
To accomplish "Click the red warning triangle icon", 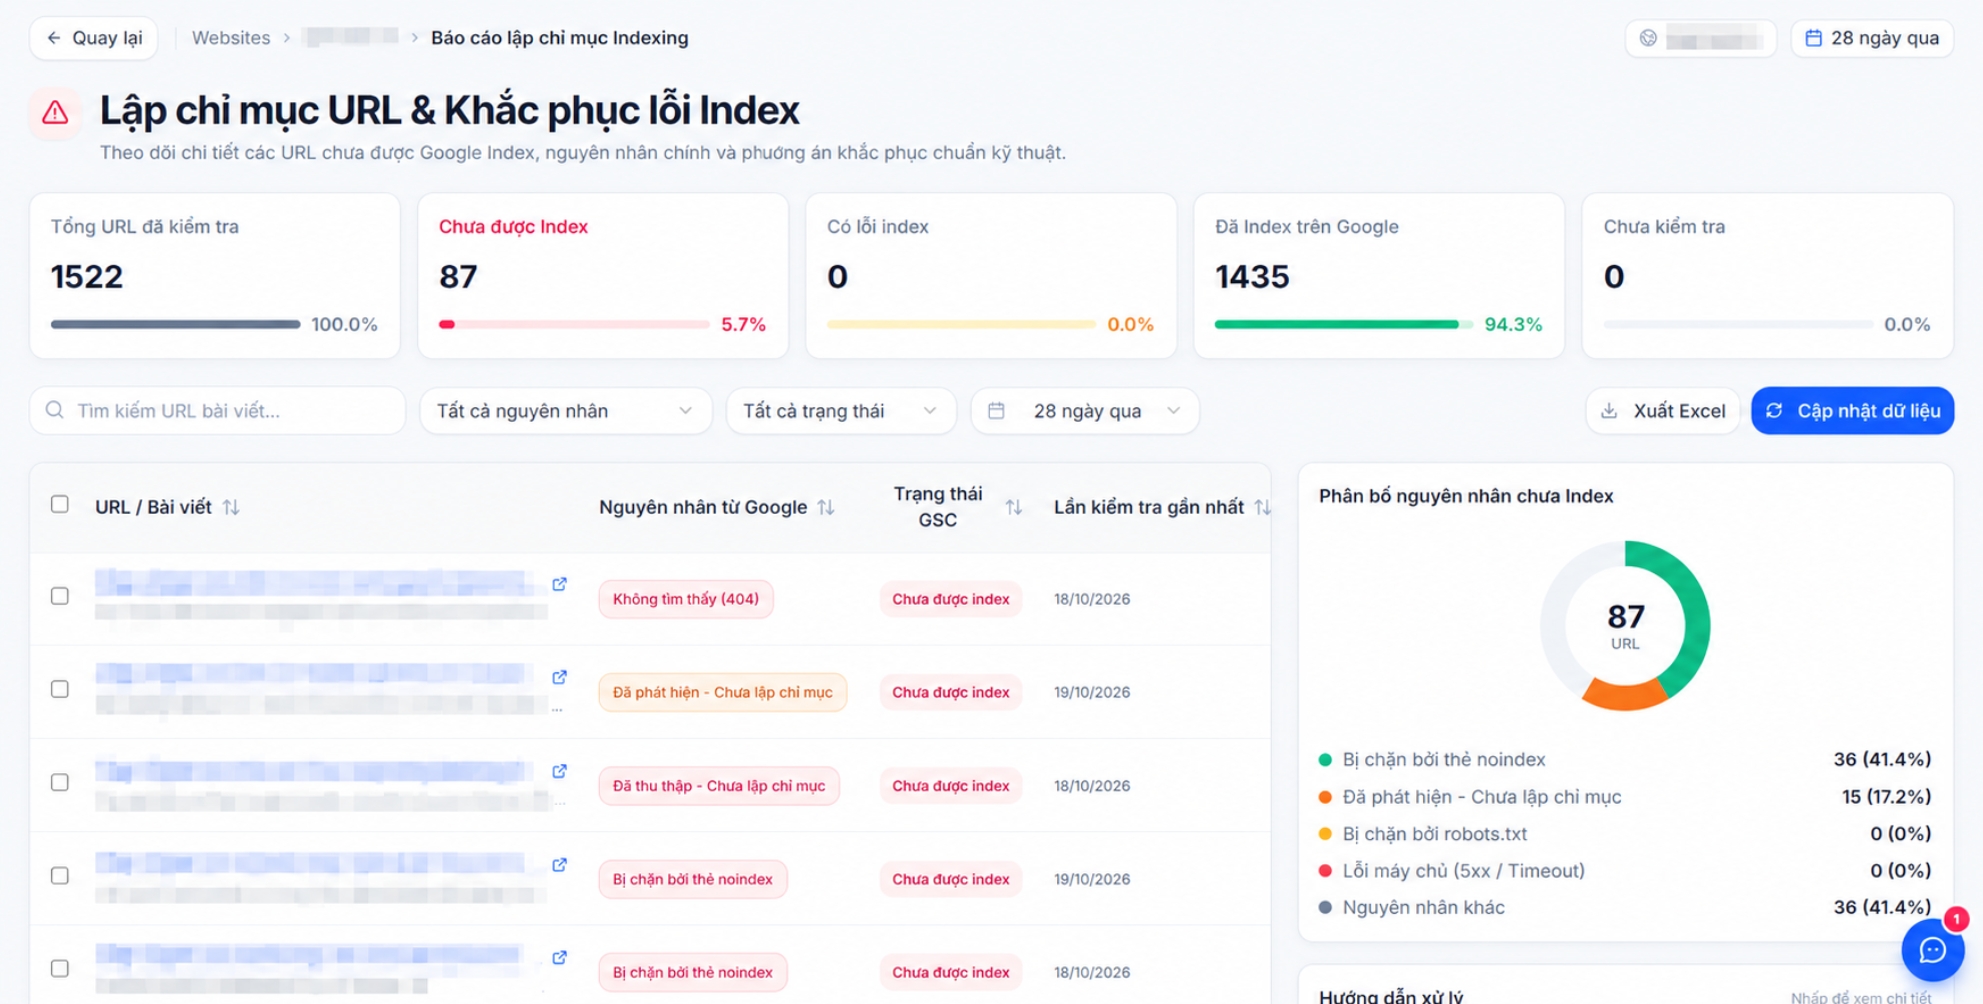I will (x=55, y=112).
